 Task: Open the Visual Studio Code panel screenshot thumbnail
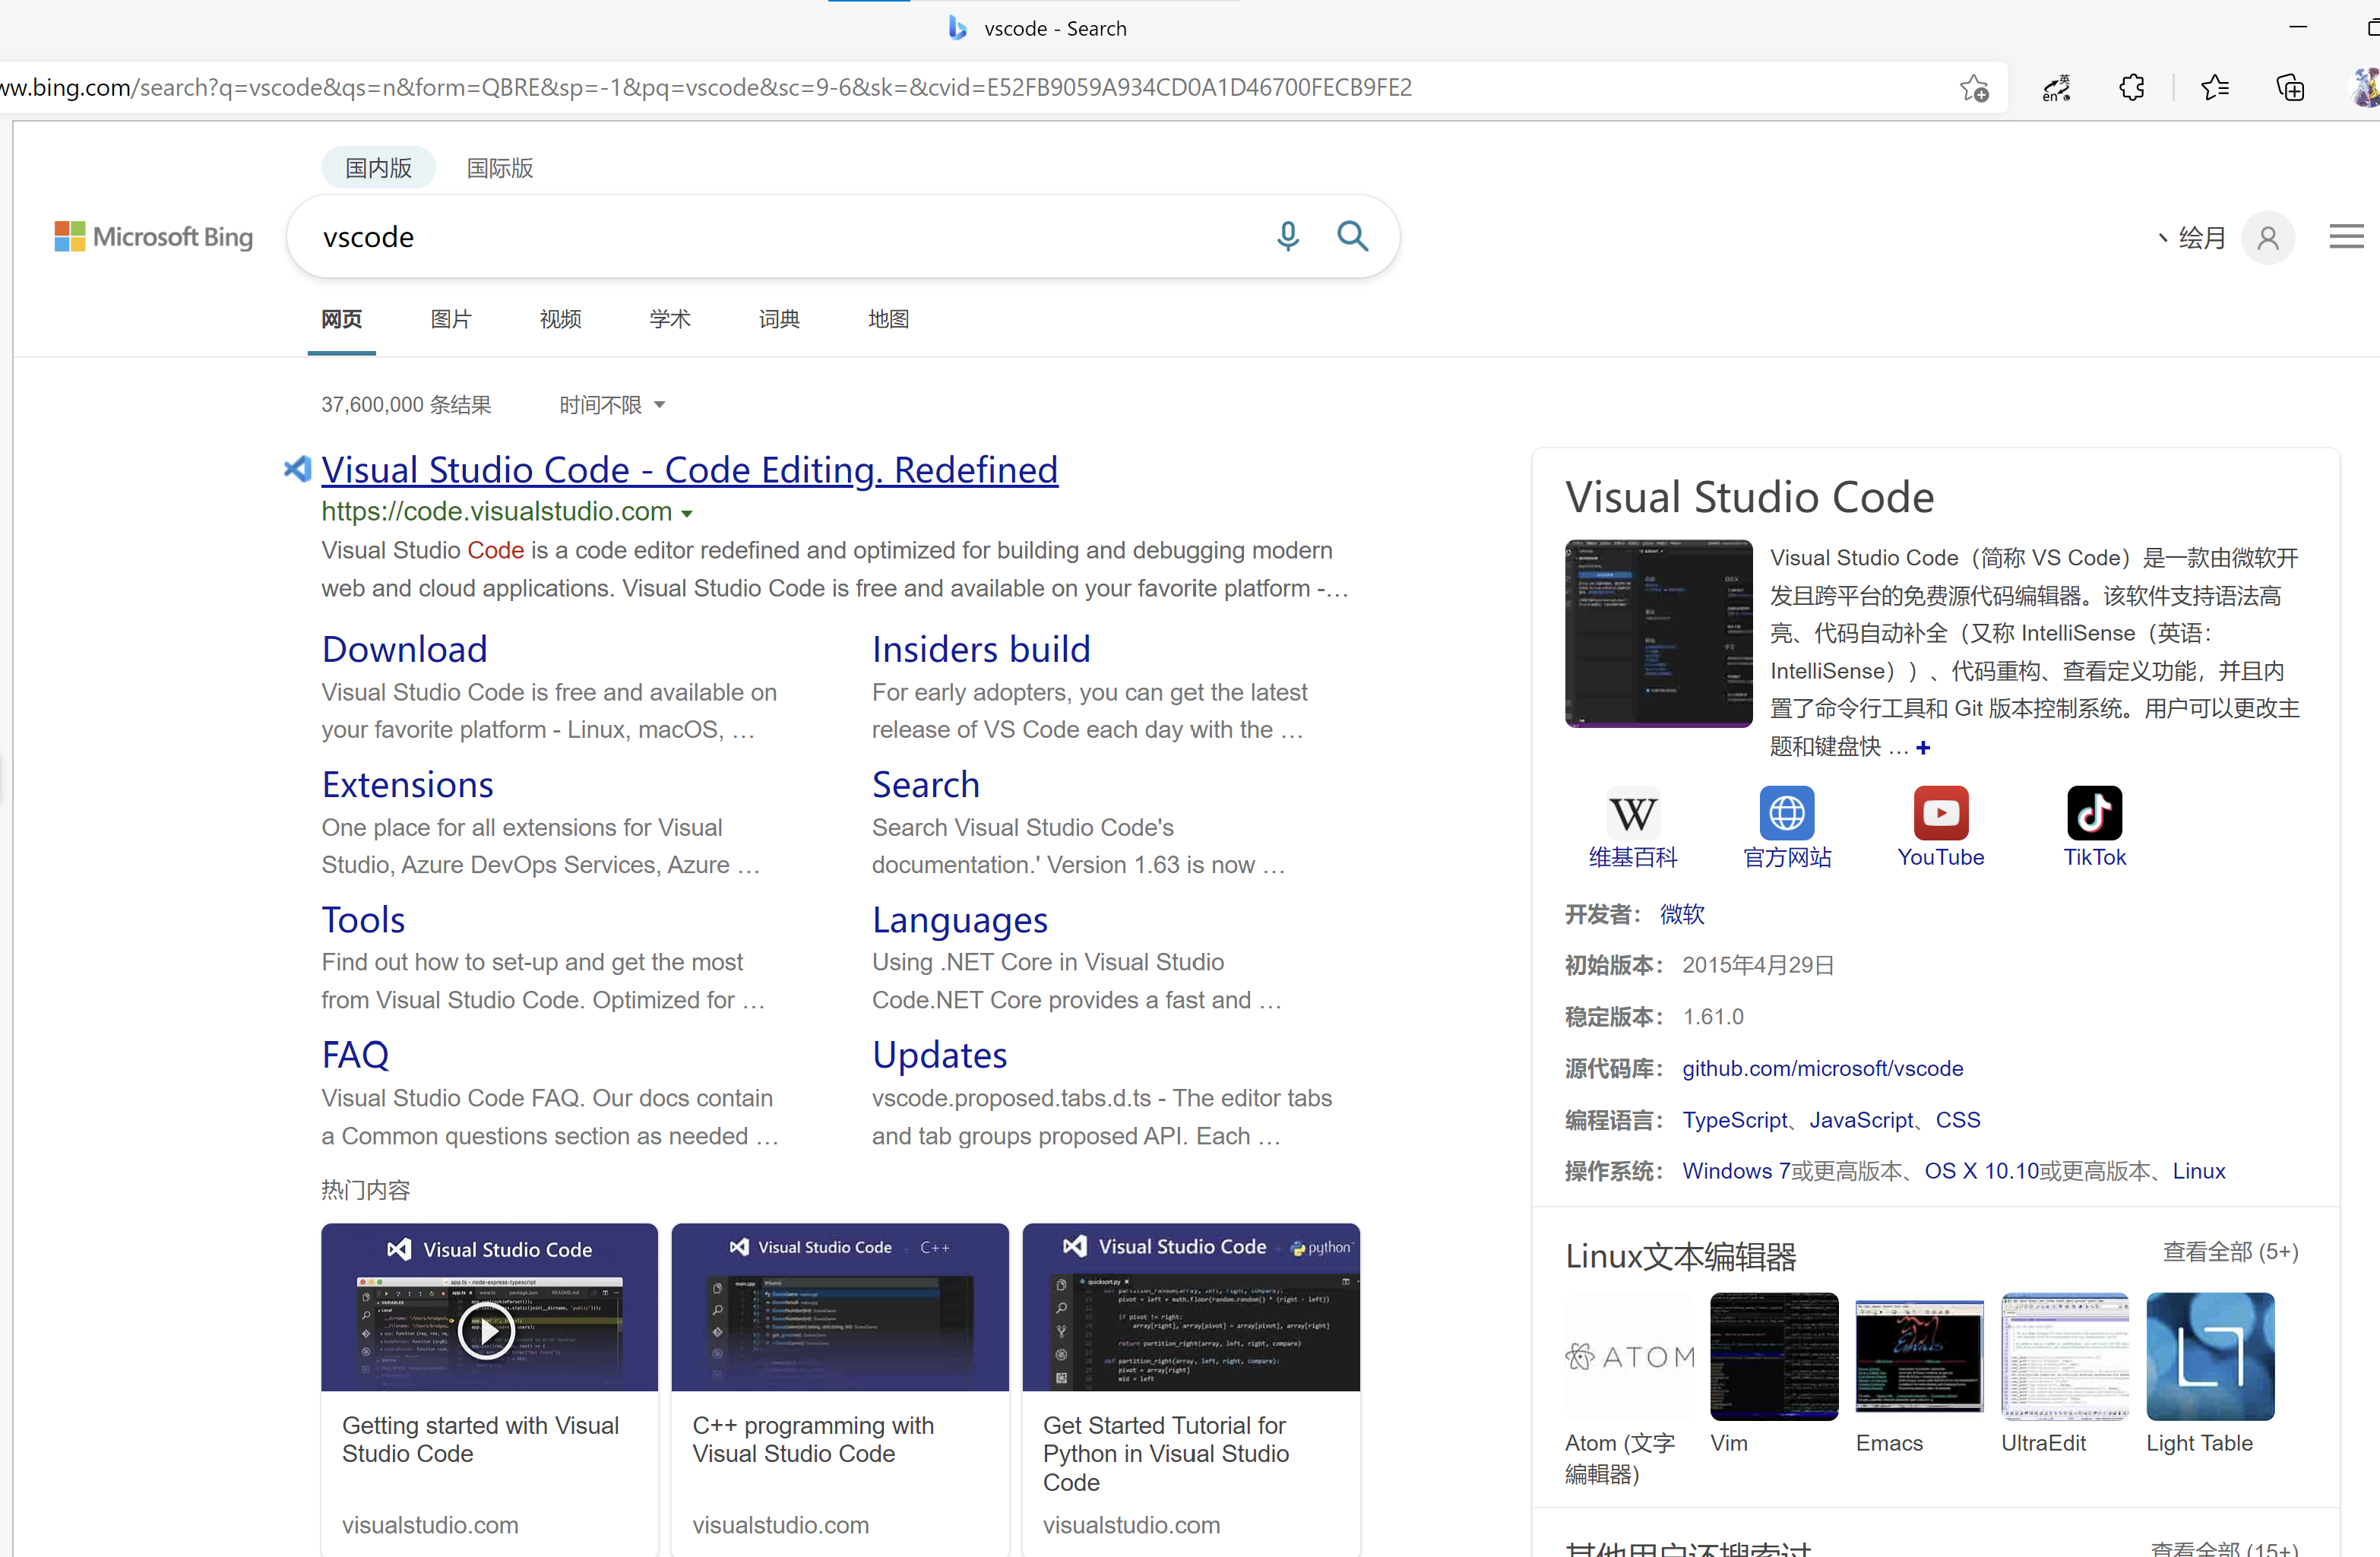pyautogui.click(x=1659, y=634)
